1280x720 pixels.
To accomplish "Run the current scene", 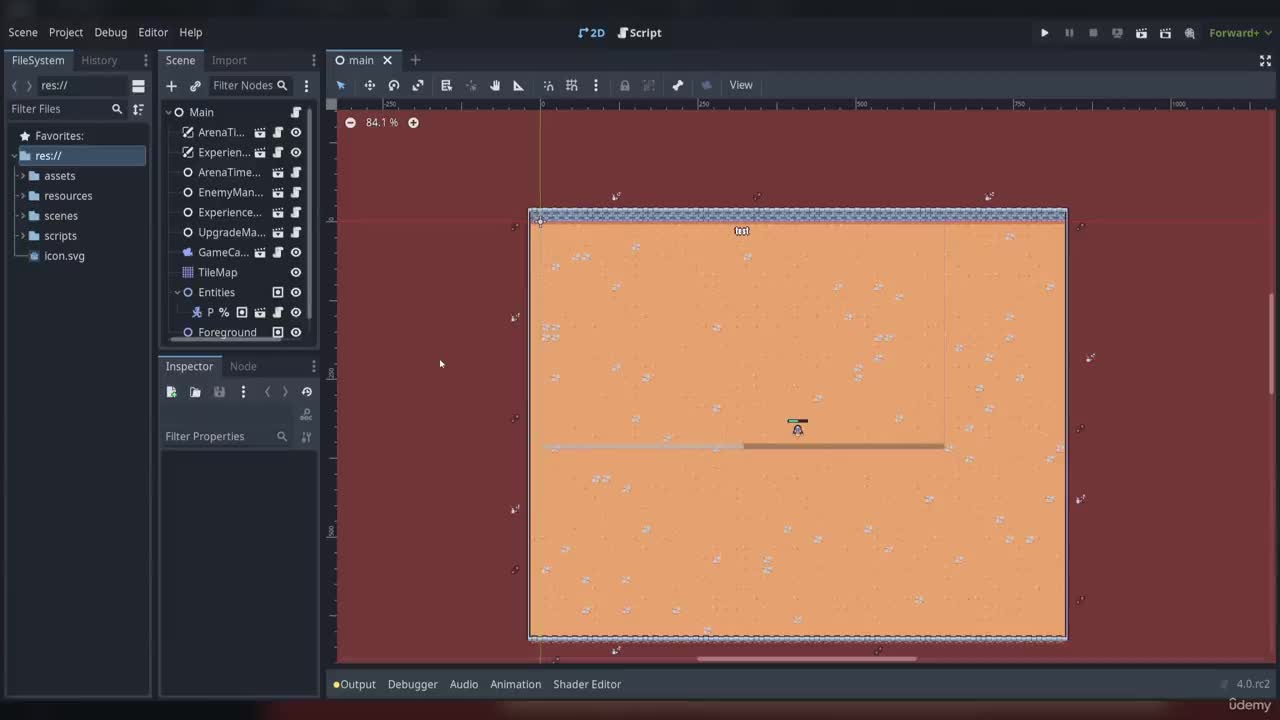I will click(x=1141, y=33).
